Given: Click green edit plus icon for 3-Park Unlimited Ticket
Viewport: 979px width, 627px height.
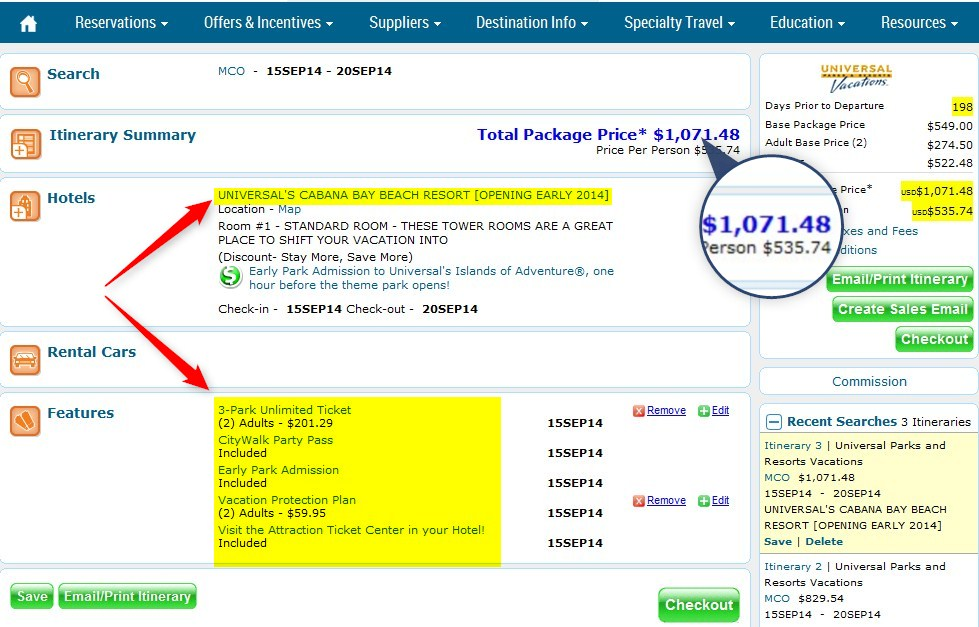Looking at the screenshot, I should [704, 411].
